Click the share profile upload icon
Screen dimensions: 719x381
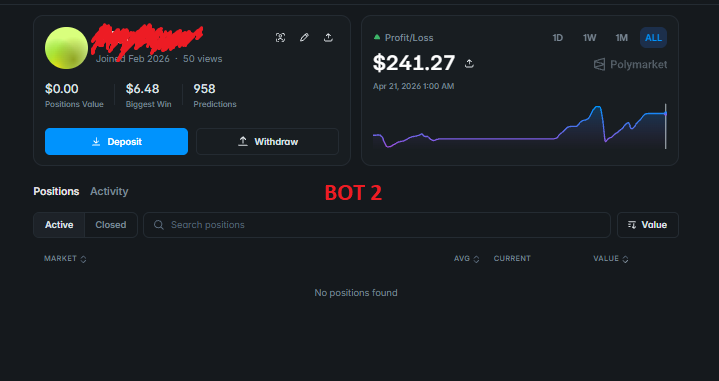pyautogui.click(x=328, y=38)
